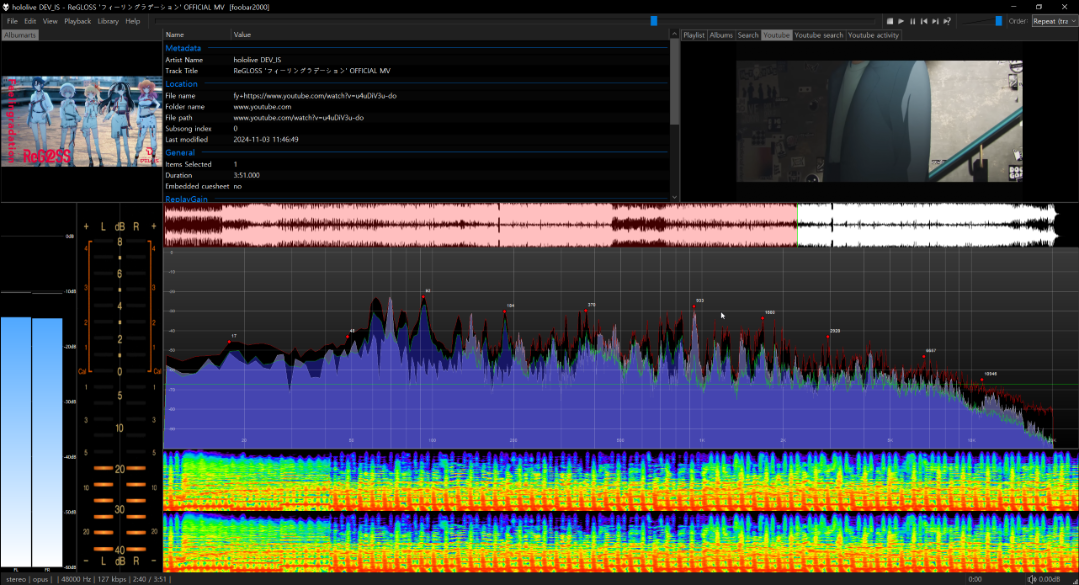Screen dimensions: 1079x585
Task: Click the File name YouTube URL value
Action: (x=314, y=96)
